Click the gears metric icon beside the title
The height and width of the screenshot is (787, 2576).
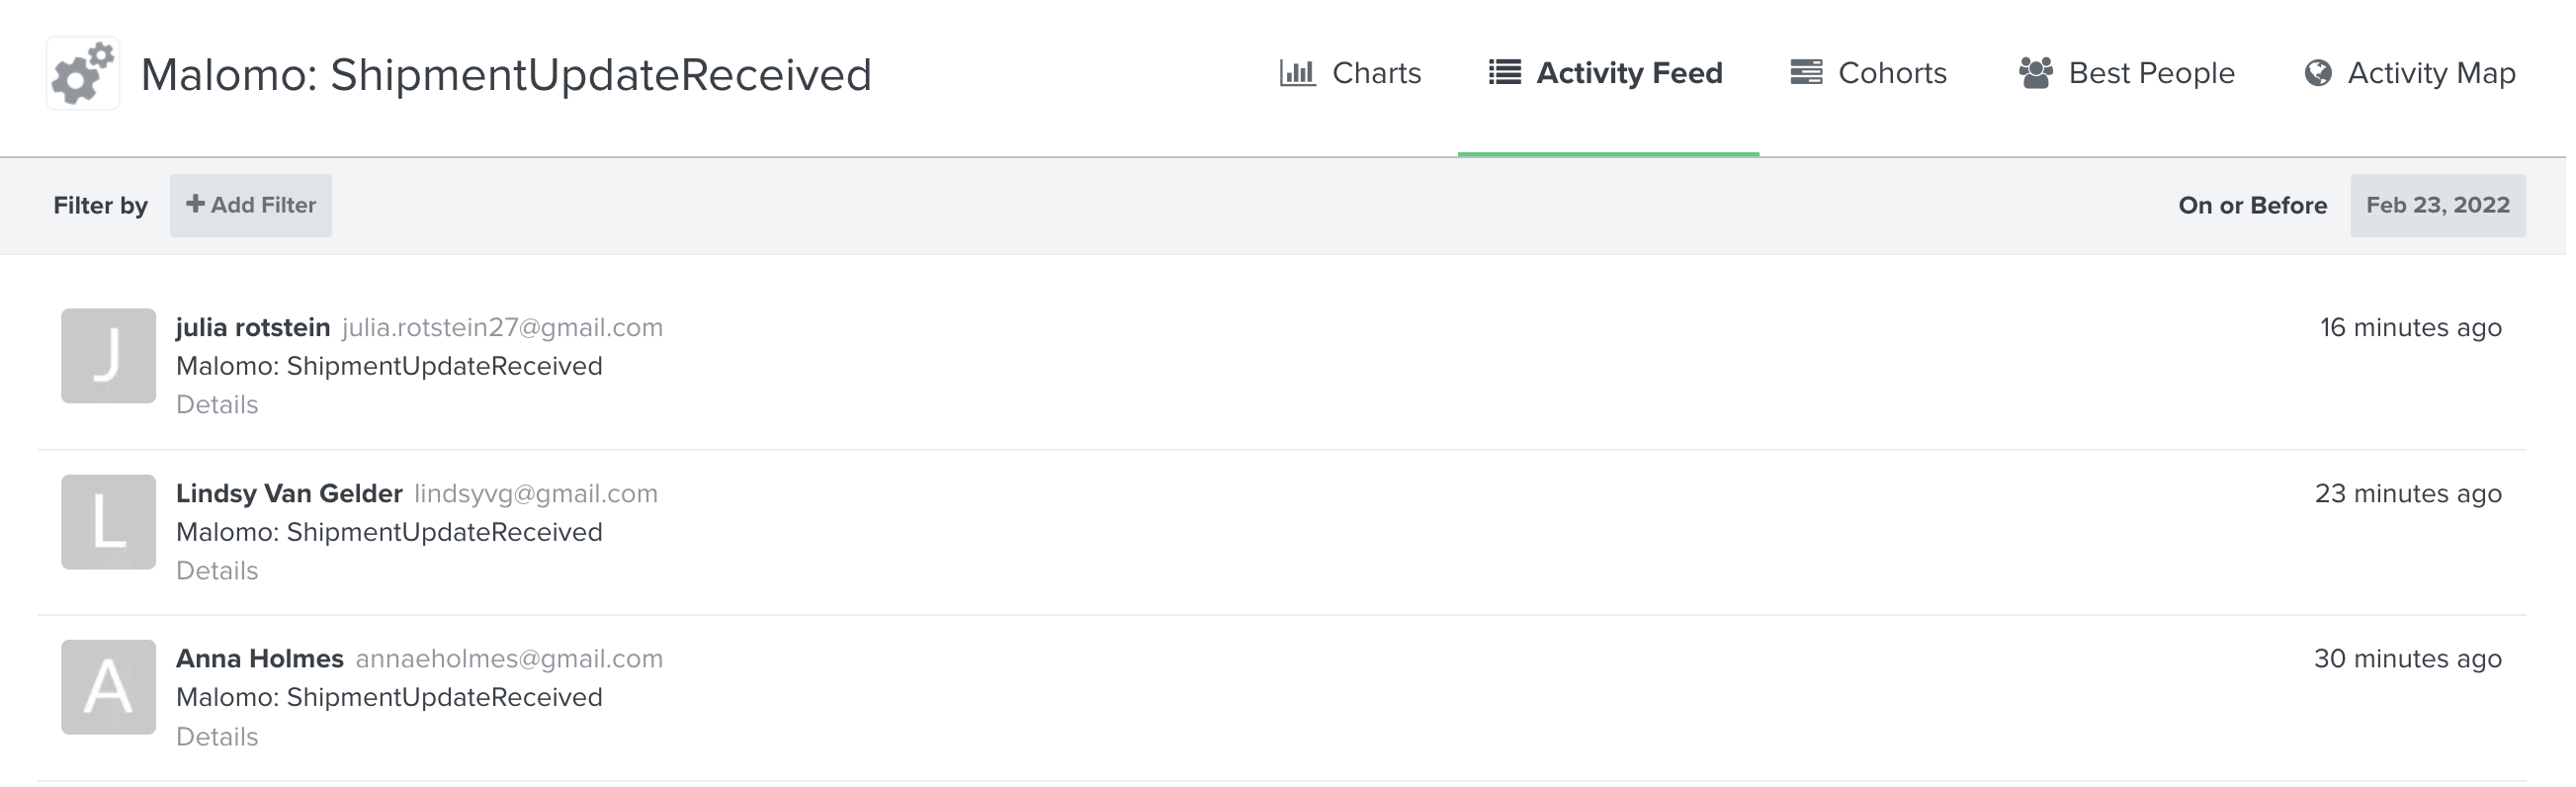[83, 73]
